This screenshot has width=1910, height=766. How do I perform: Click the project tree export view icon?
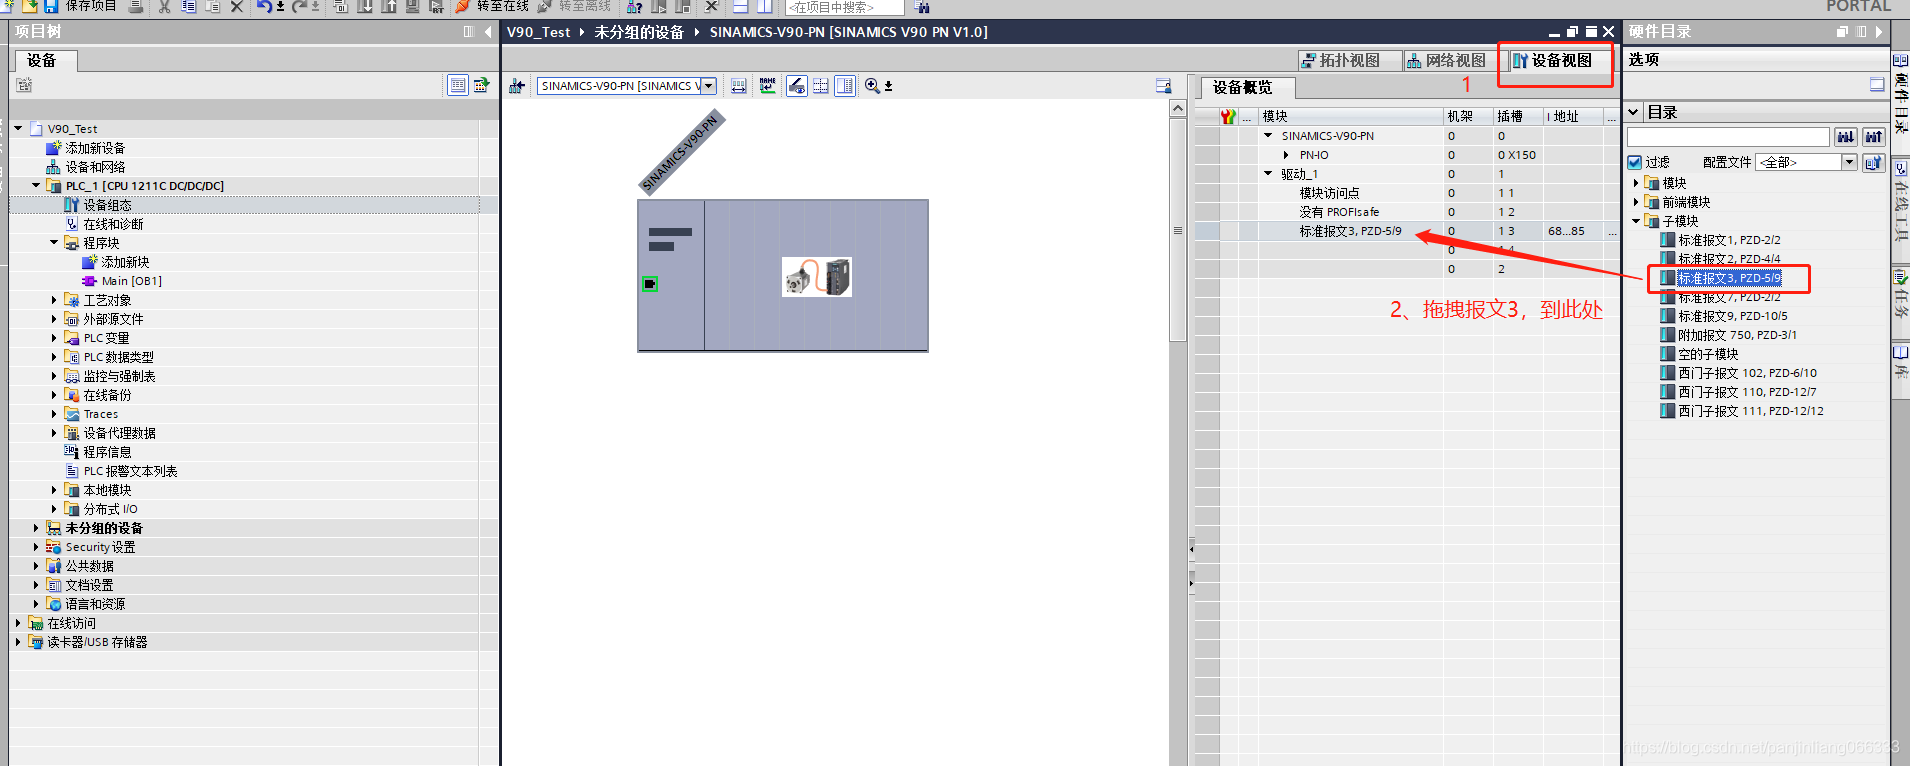pyautogui.click(x=482, y=85)
